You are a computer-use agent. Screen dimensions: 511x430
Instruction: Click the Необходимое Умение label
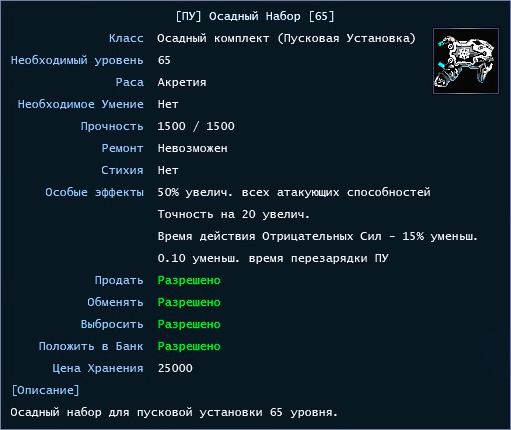click(81, 104)
